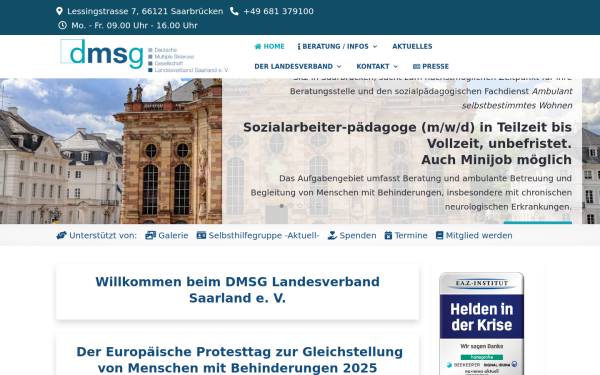Click the Willkommen beim DMSG Landesverband heading
The width and height of the screenshot is (600, 375).
click(237, 290)
